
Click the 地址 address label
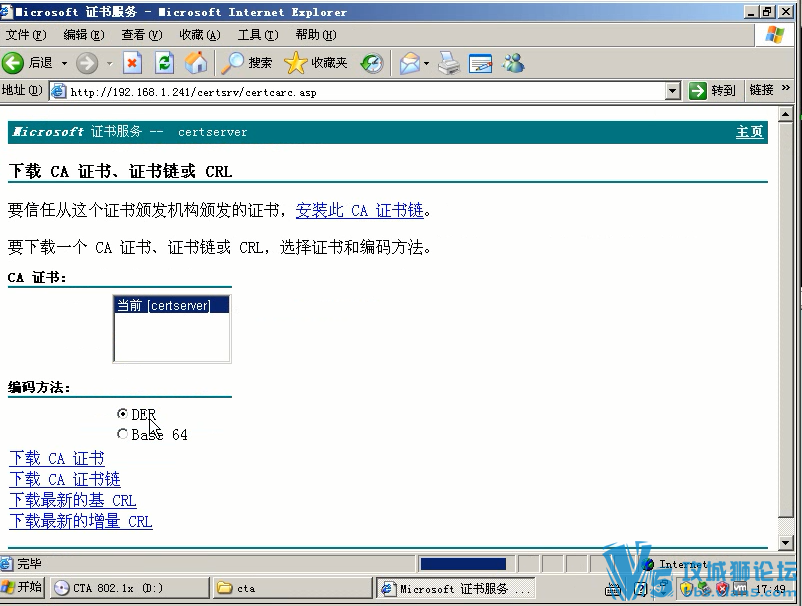click(22, 91)
